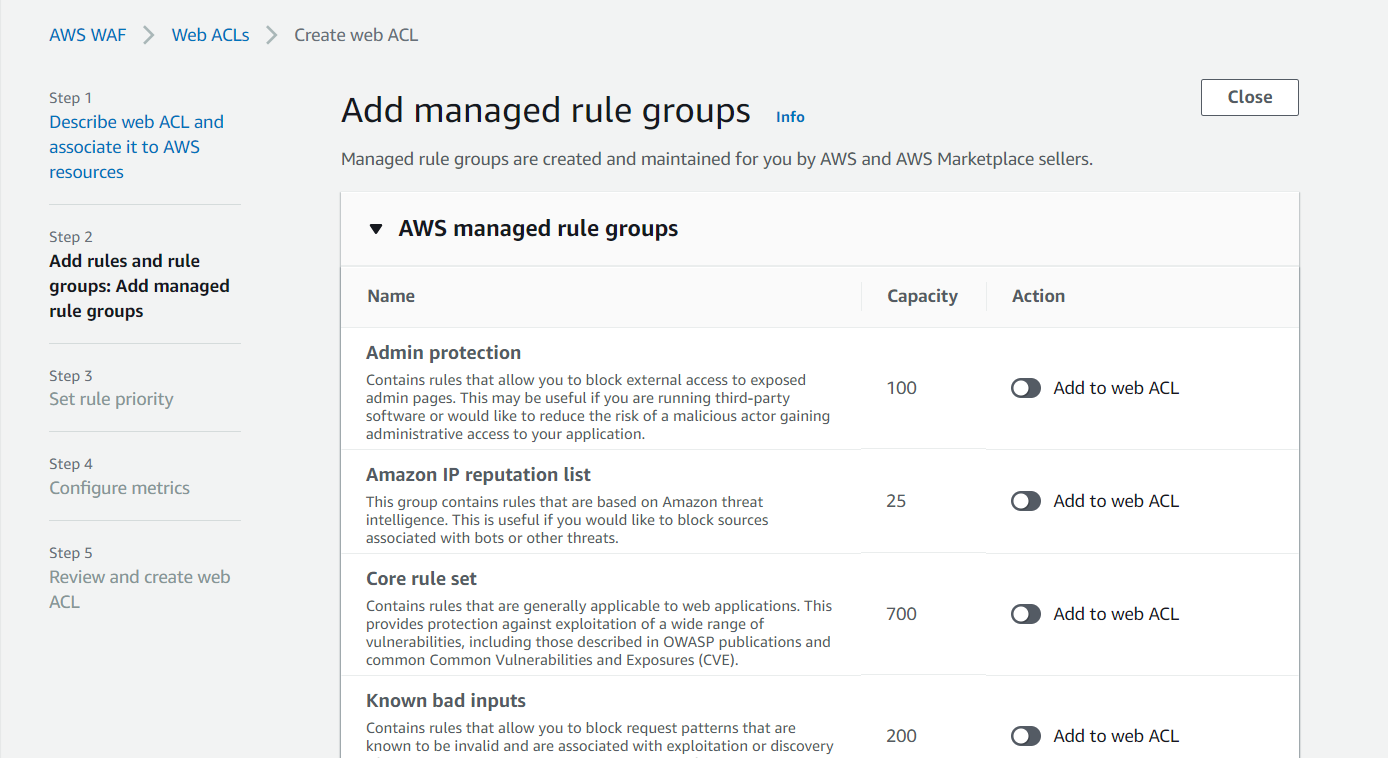Collapse the AWS managed rule groups section
1388x768 pixels.
pyautogui.click(x=376, y=229)
